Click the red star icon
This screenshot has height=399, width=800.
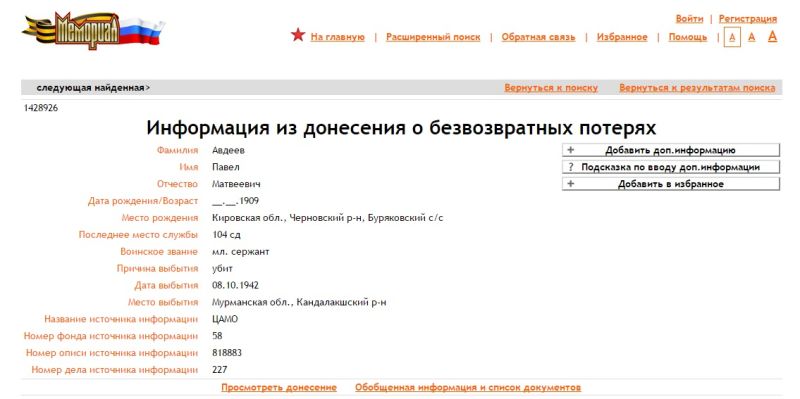(x=298, y=35)
